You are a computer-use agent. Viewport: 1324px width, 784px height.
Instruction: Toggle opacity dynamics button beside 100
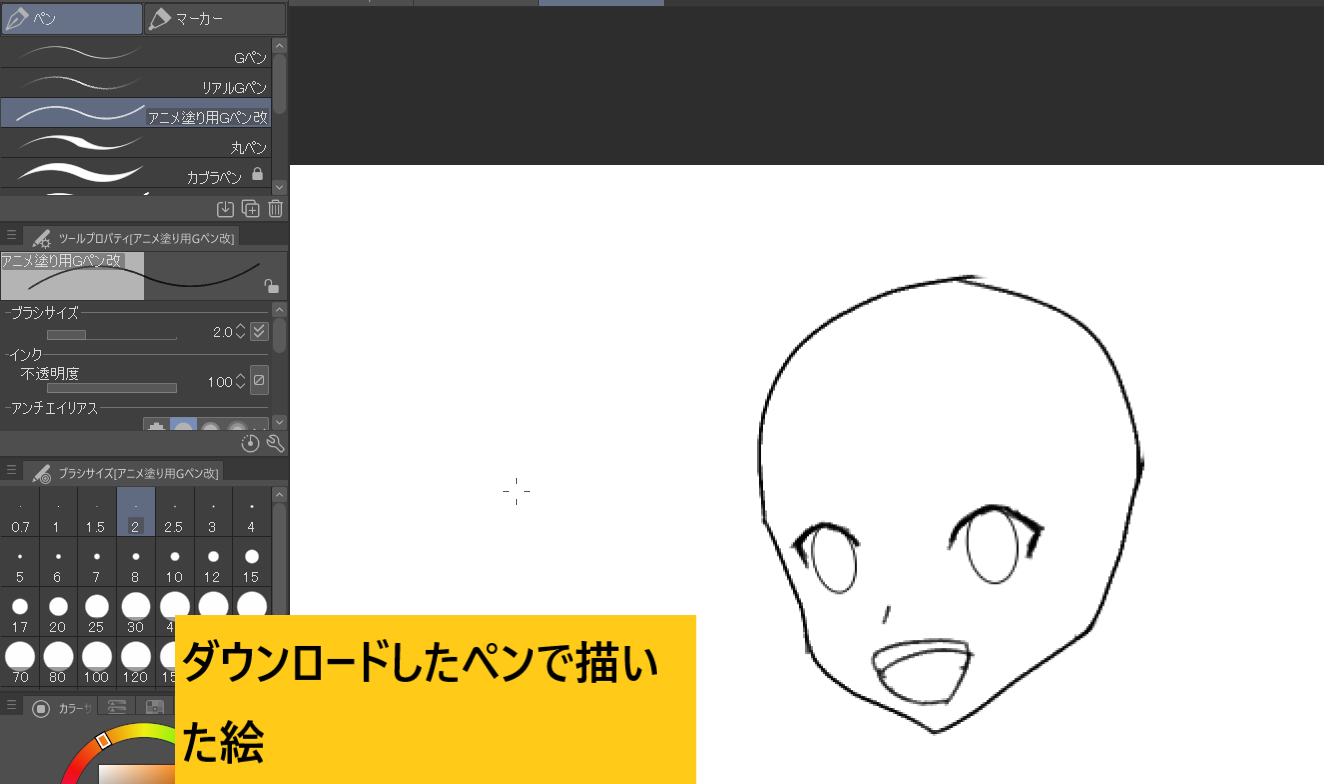(x=258, y=381)
